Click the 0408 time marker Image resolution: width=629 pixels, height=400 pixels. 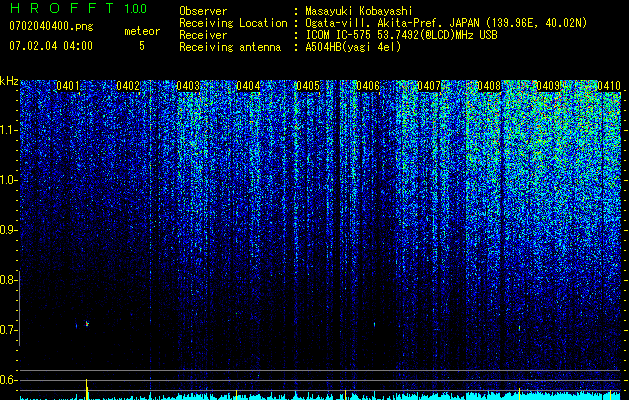(x=489, y=86)
